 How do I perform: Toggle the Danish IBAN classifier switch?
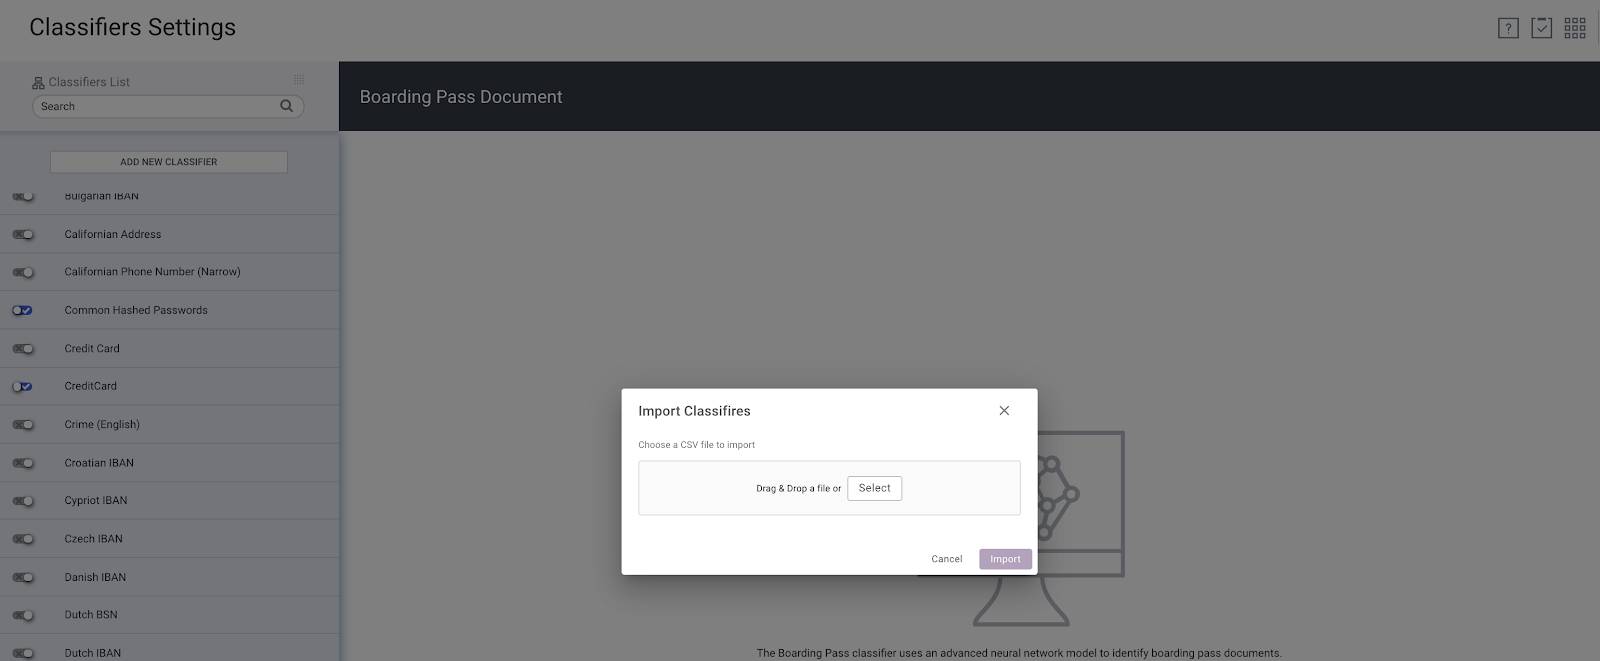[23, 577]
